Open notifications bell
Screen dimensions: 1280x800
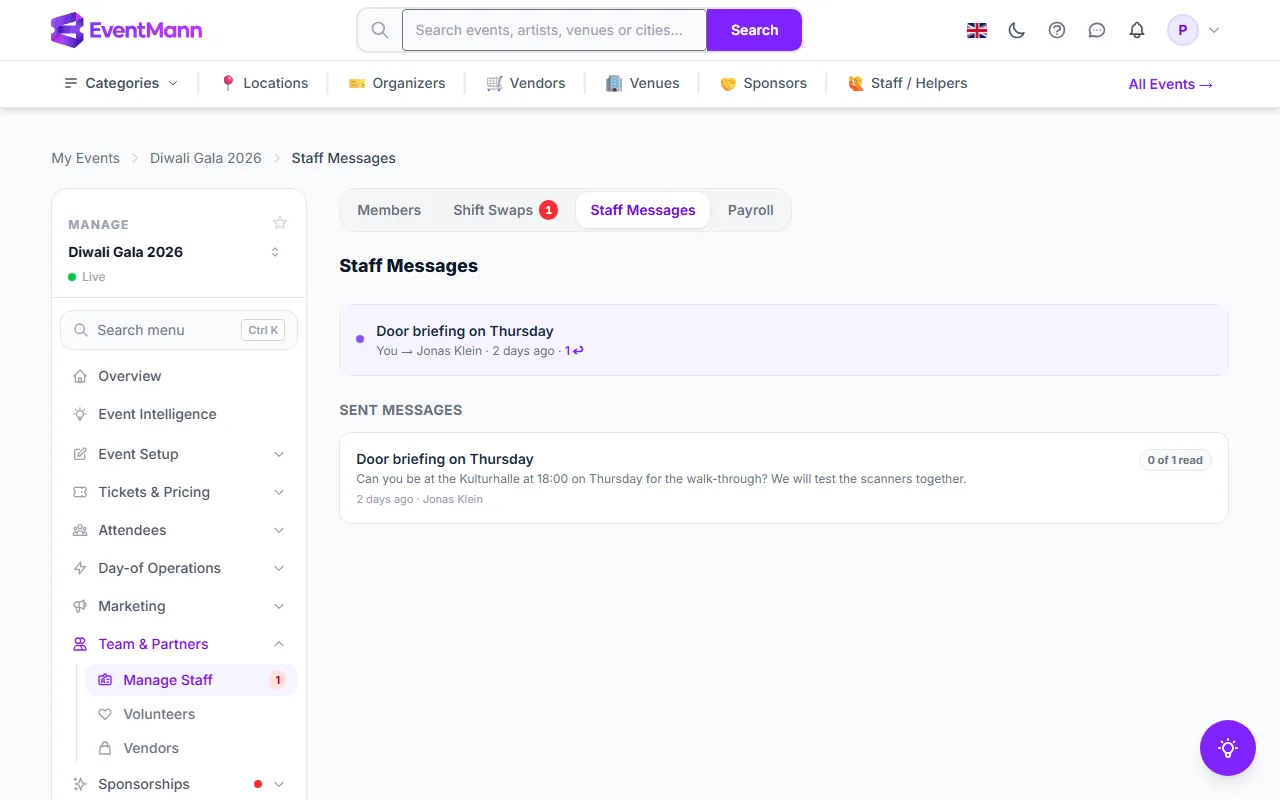pos(1137,30)
